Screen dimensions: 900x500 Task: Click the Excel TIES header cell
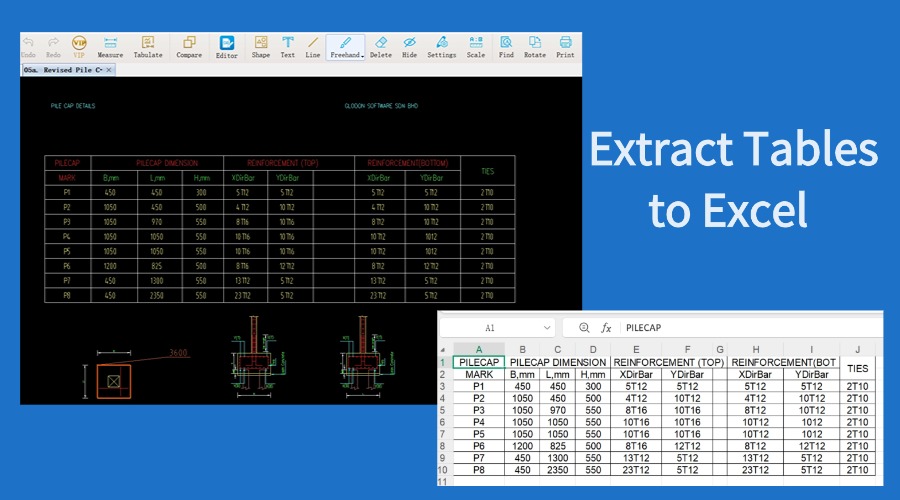858,368
